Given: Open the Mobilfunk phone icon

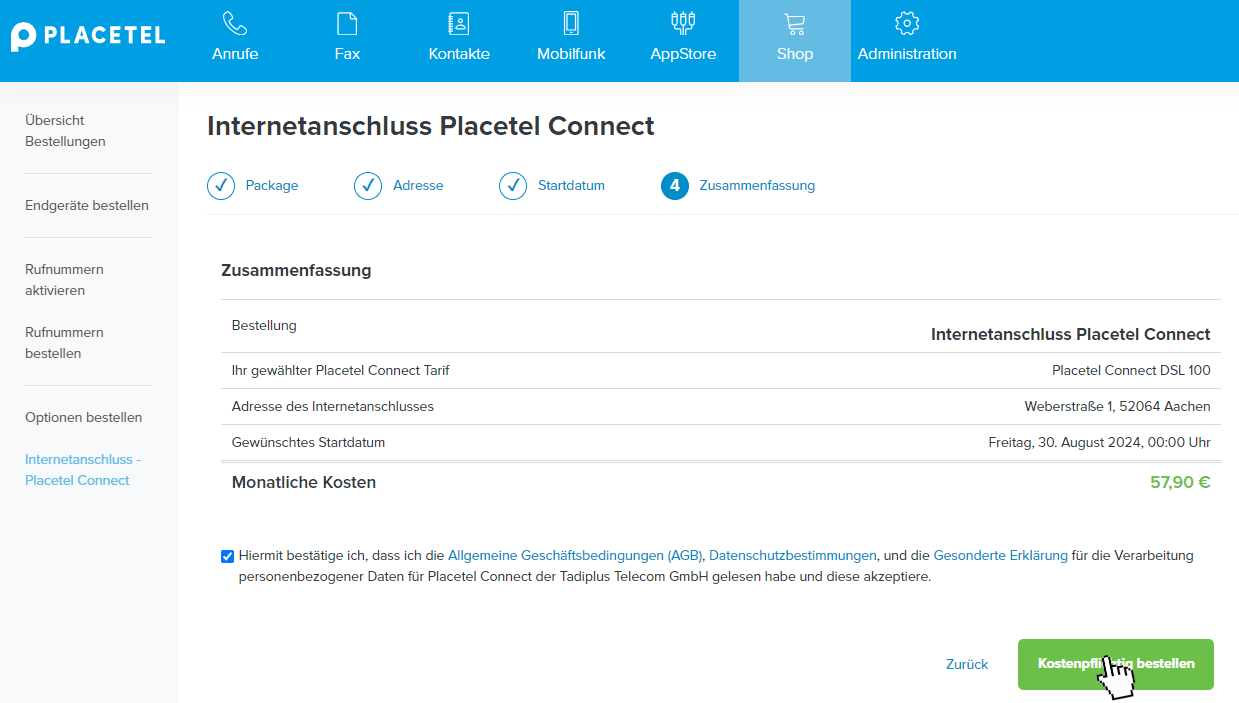Looking at the screenshot, I should (x=571, y=23).
